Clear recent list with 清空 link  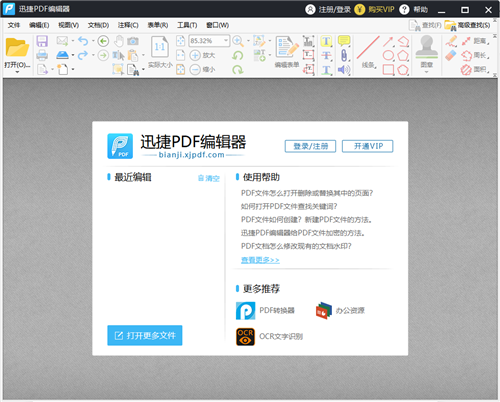(209, 178)
